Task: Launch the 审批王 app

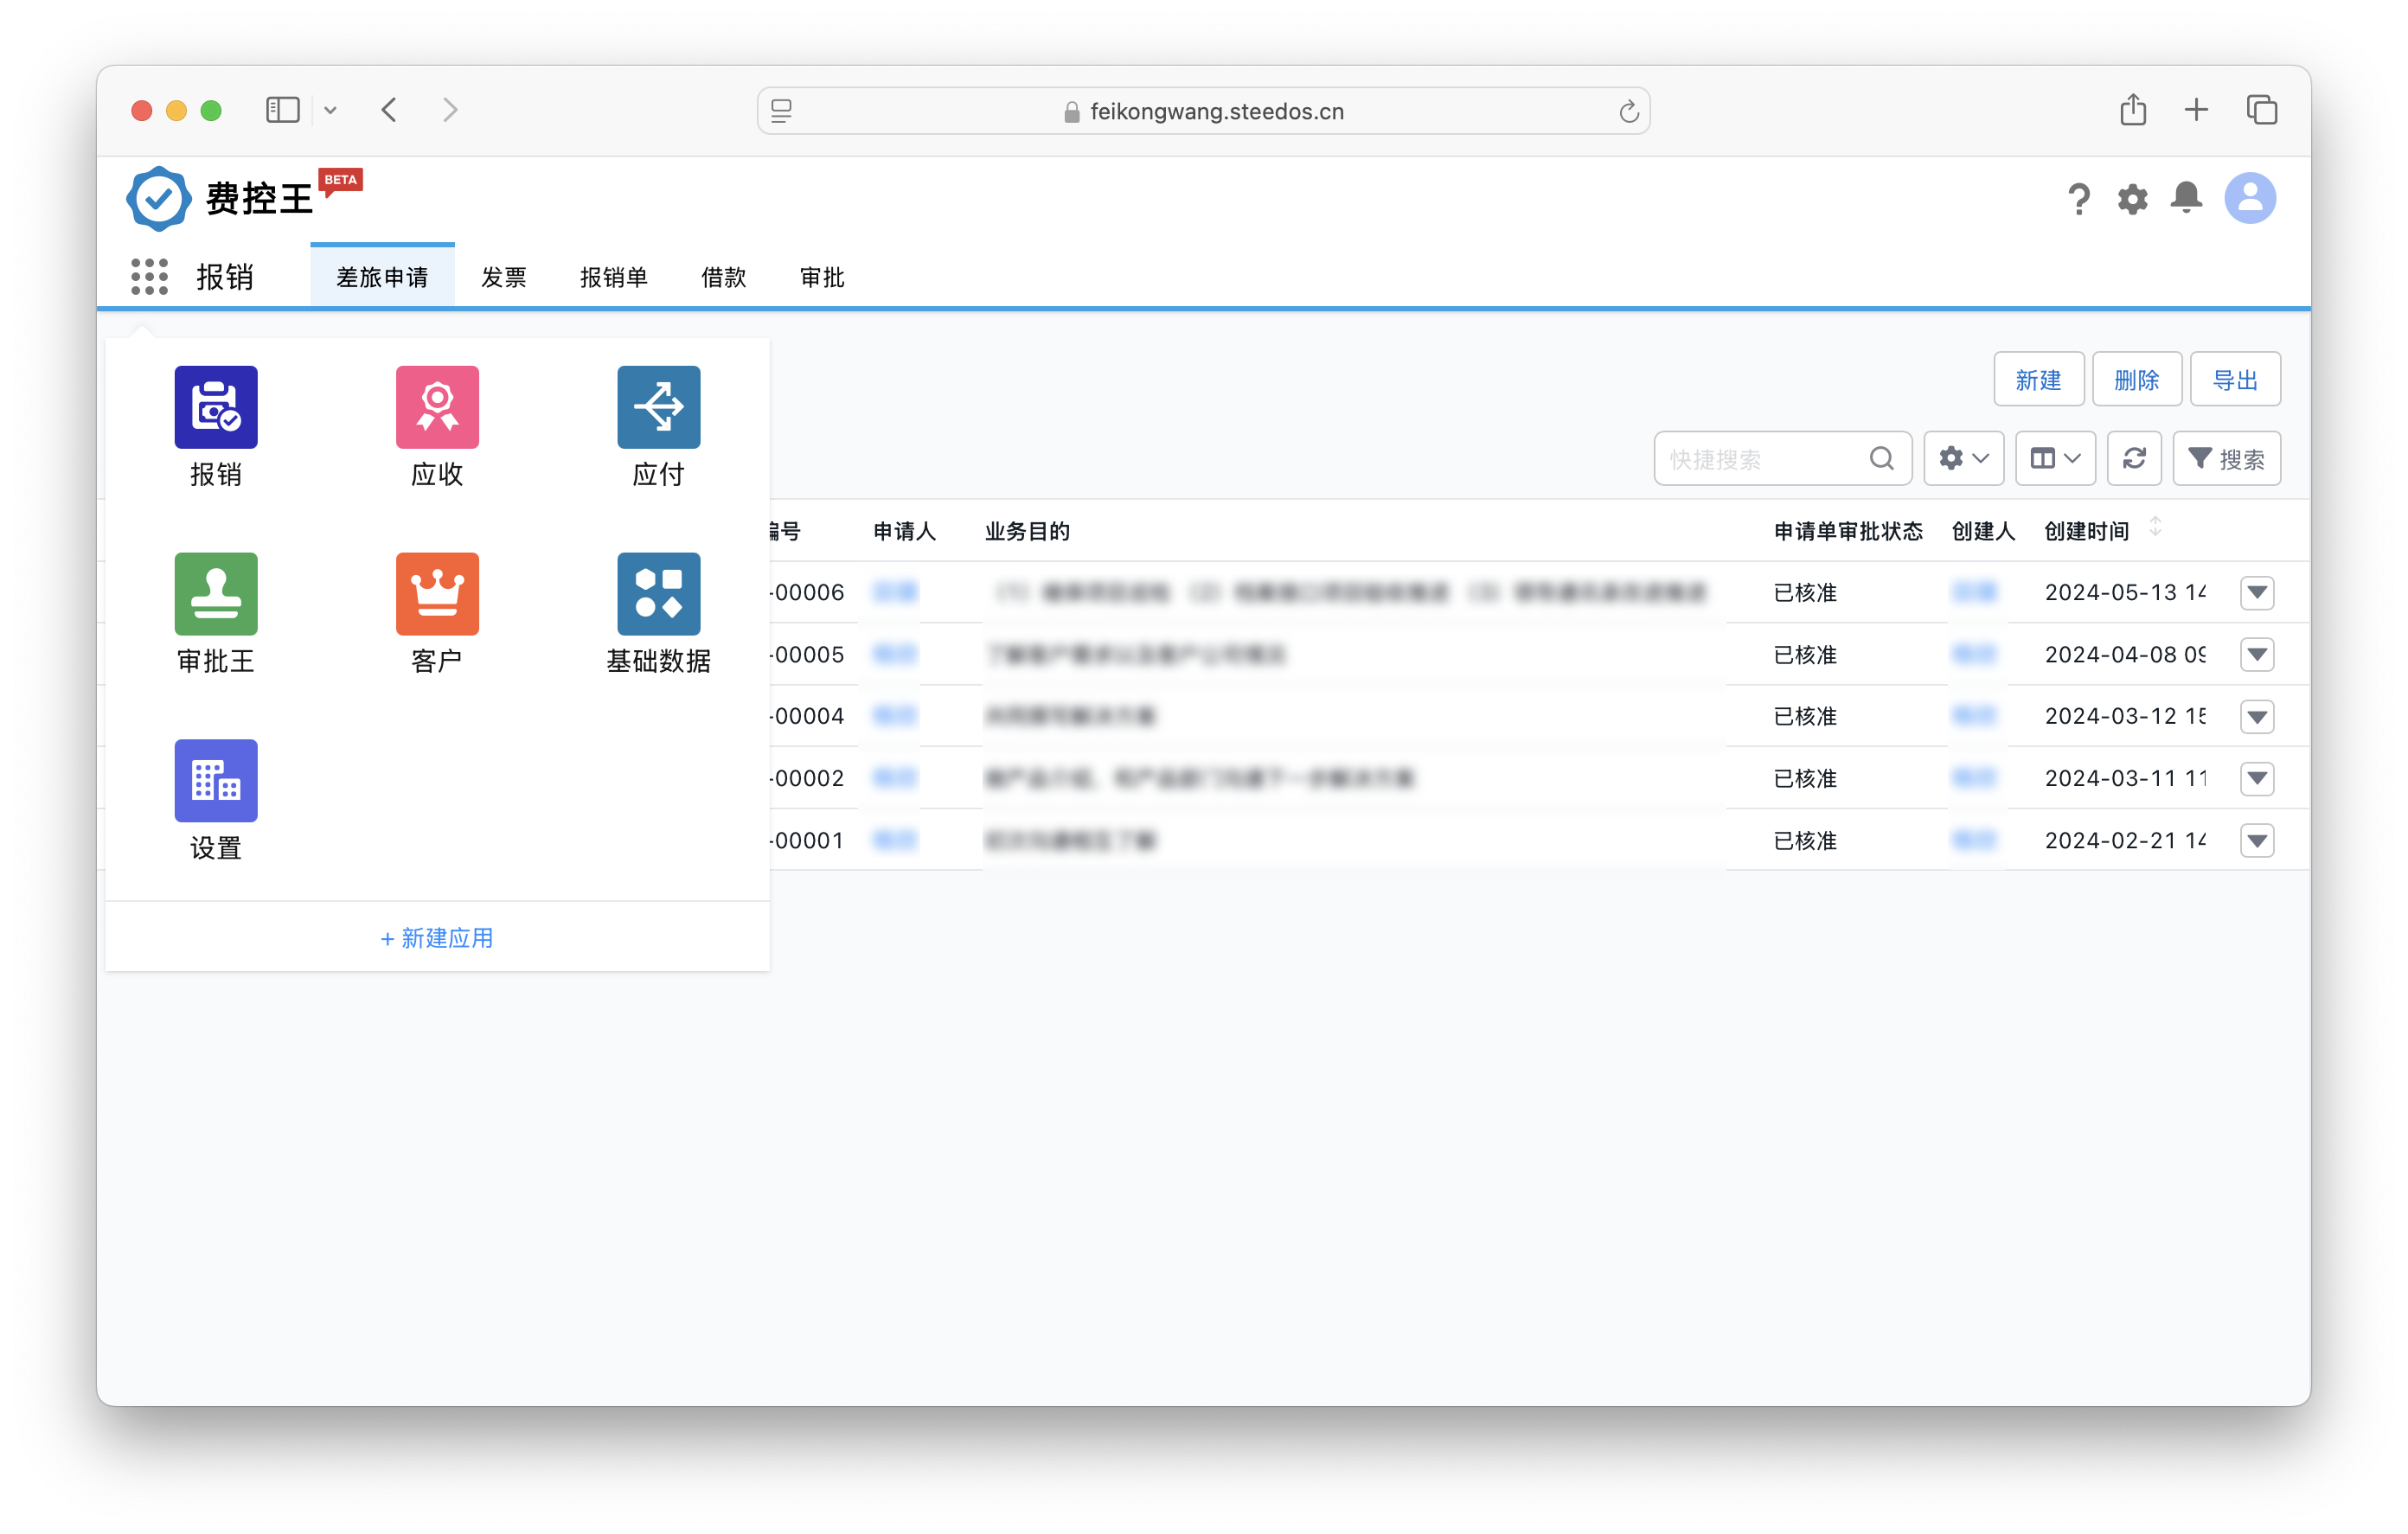Action: (216, 594)
